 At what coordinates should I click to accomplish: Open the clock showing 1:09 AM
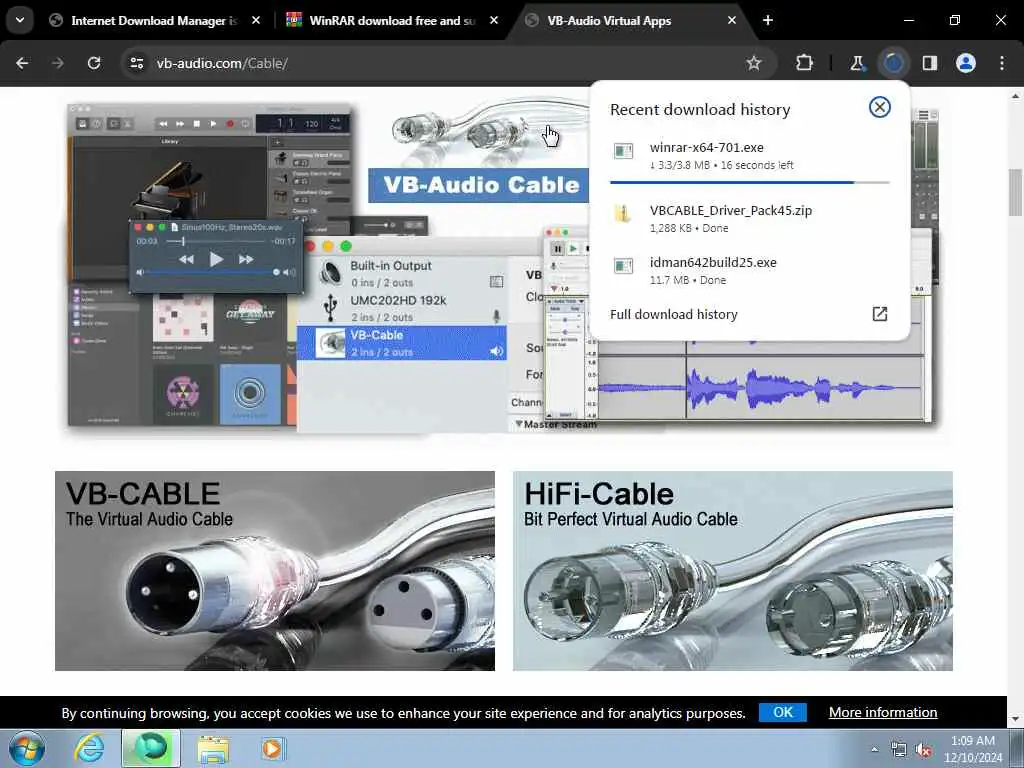click(972, 749)
